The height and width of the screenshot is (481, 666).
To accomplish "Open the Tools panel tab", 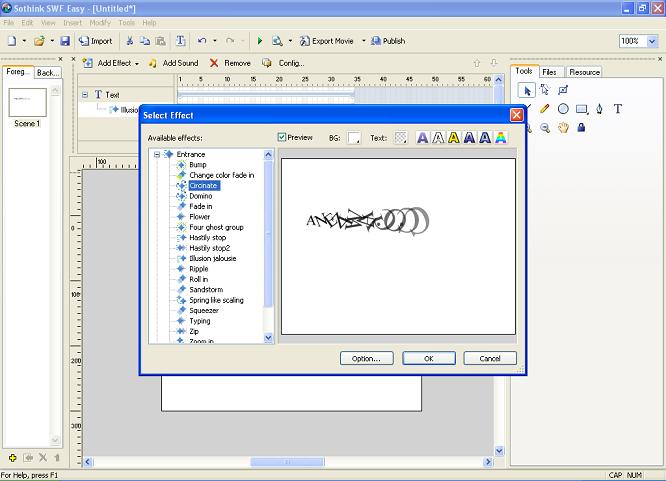I will 524,71.
